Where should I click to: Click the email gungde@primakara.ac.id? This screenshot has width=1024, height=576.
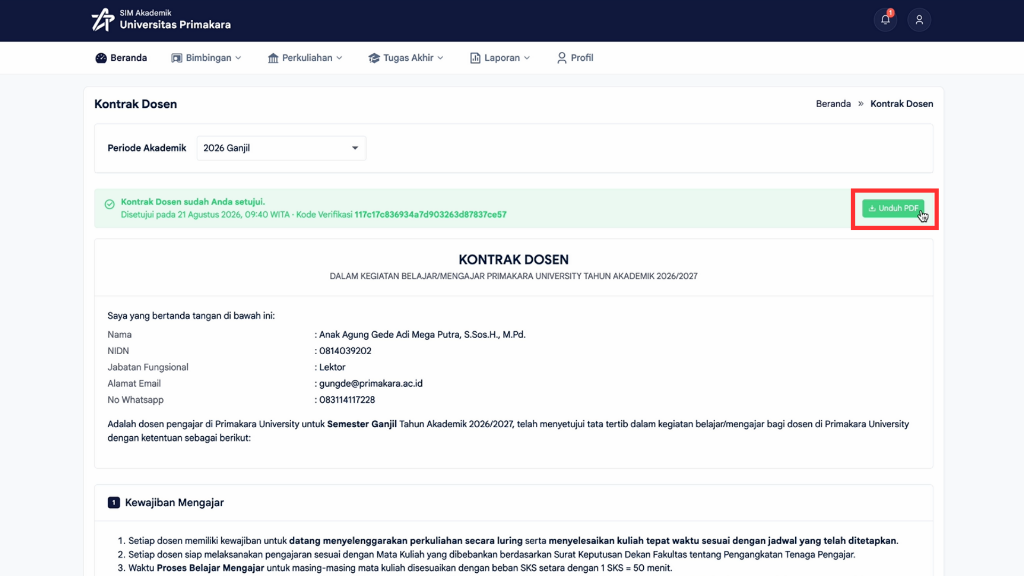(370, 383)
